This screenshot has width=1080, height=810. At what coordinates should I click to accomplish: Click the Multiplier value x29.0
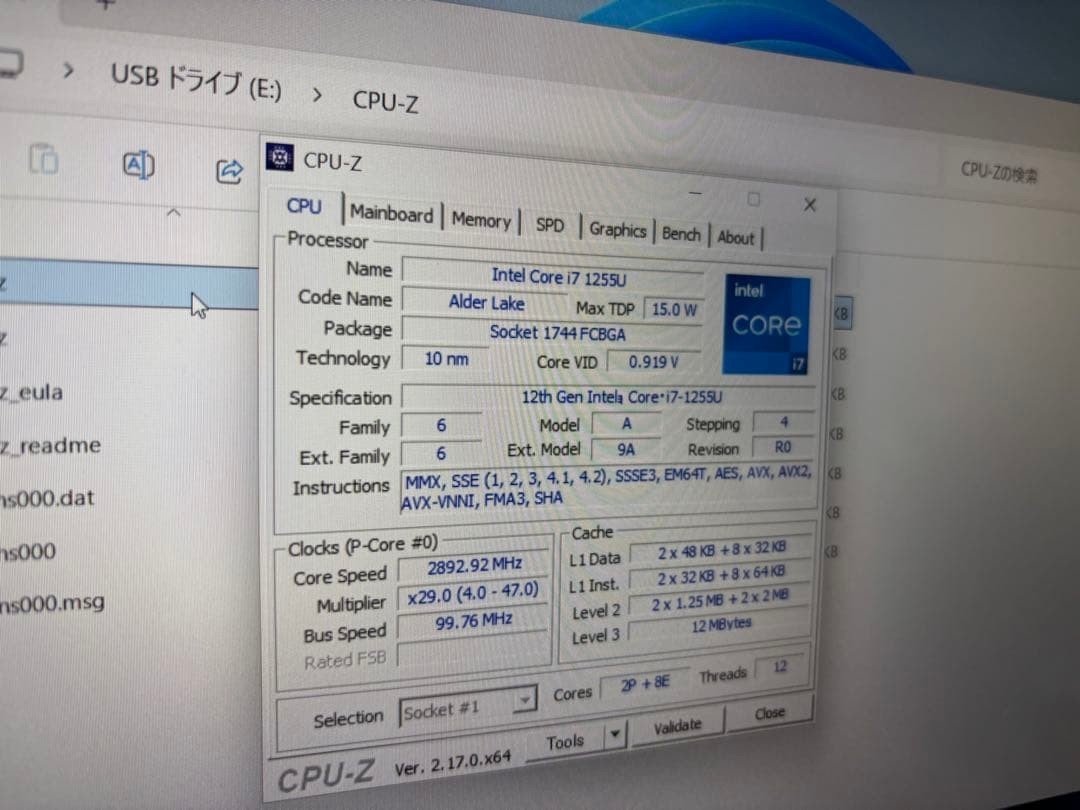472,592
